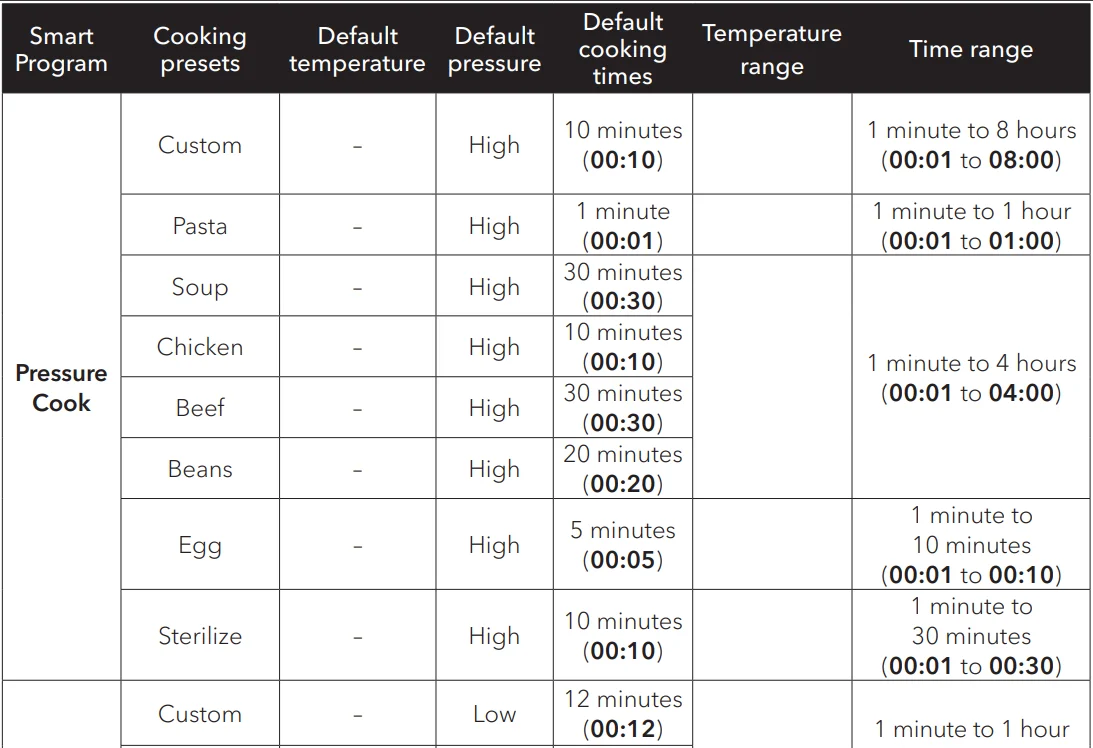Click the Temperature range column header
This screenshot has width=1093, height=748.
(771, 50)
